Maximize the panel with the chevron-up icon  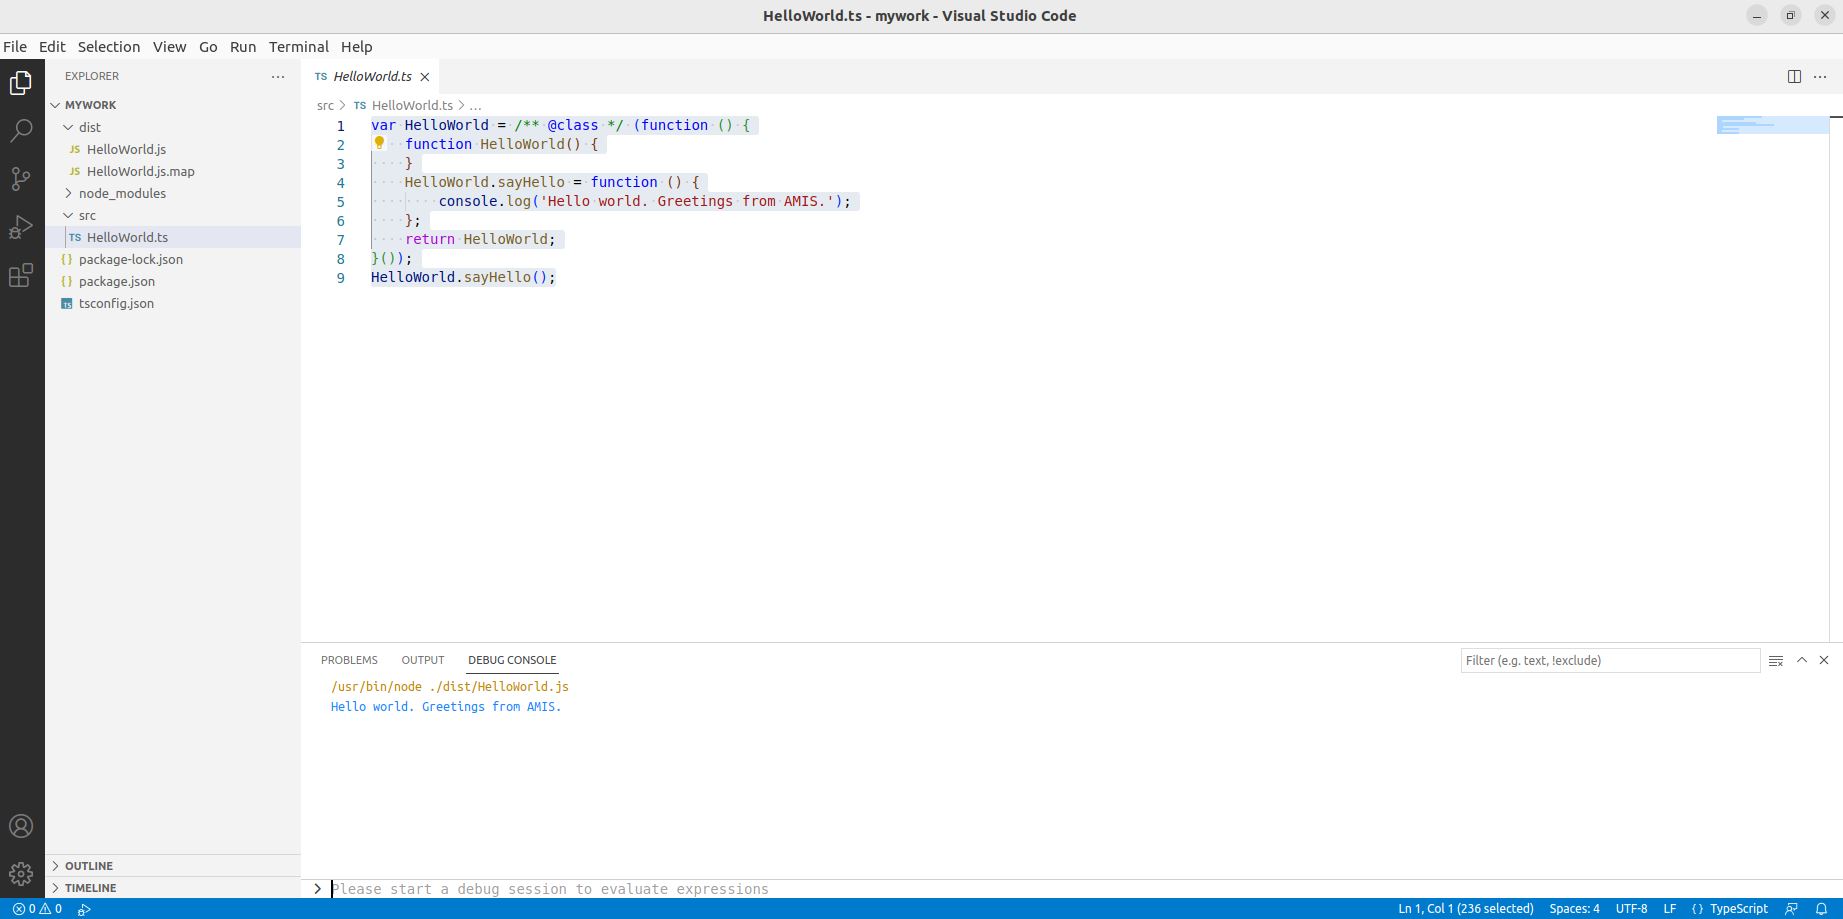1802,660
